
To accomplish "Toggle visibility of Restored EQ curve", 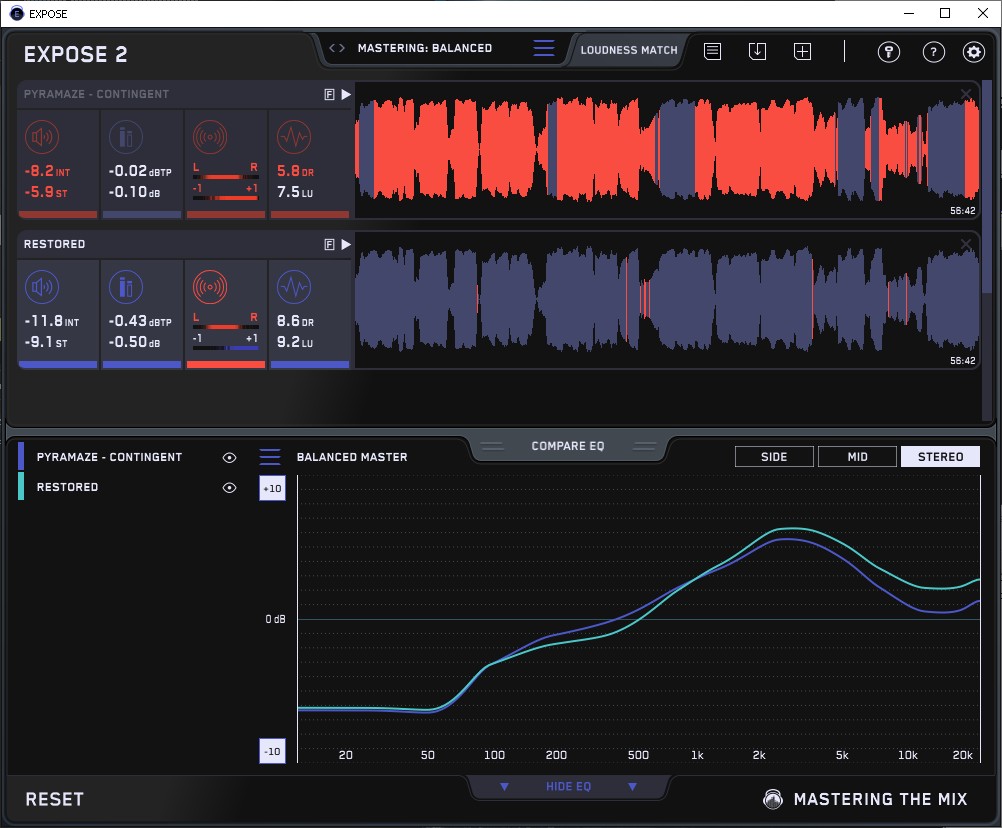I will click(229, 487).
